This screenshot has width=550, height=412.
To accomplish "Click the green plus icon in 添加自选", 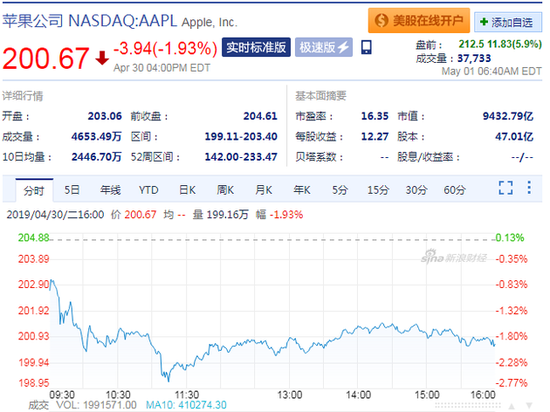I will (484, 22).
